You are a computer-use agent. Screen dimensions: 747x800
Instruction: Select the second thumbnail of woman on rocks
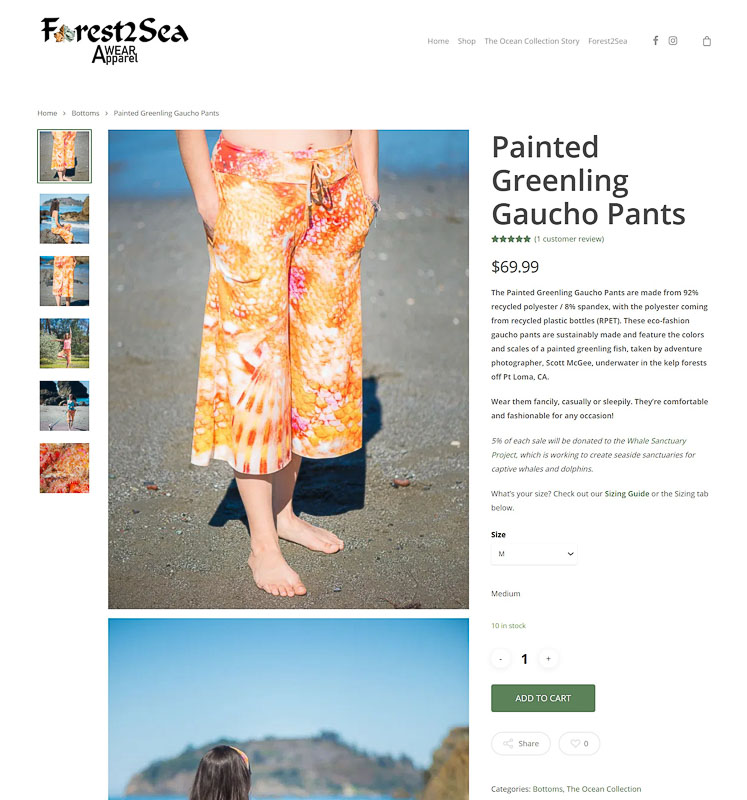tap(64, 219)
